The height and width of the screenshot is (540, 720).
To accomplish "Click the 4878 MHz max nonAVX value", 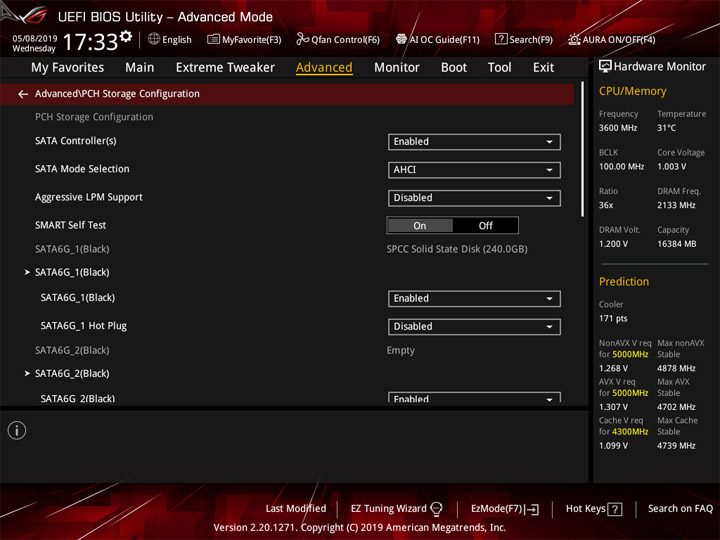I will [676, 368].
